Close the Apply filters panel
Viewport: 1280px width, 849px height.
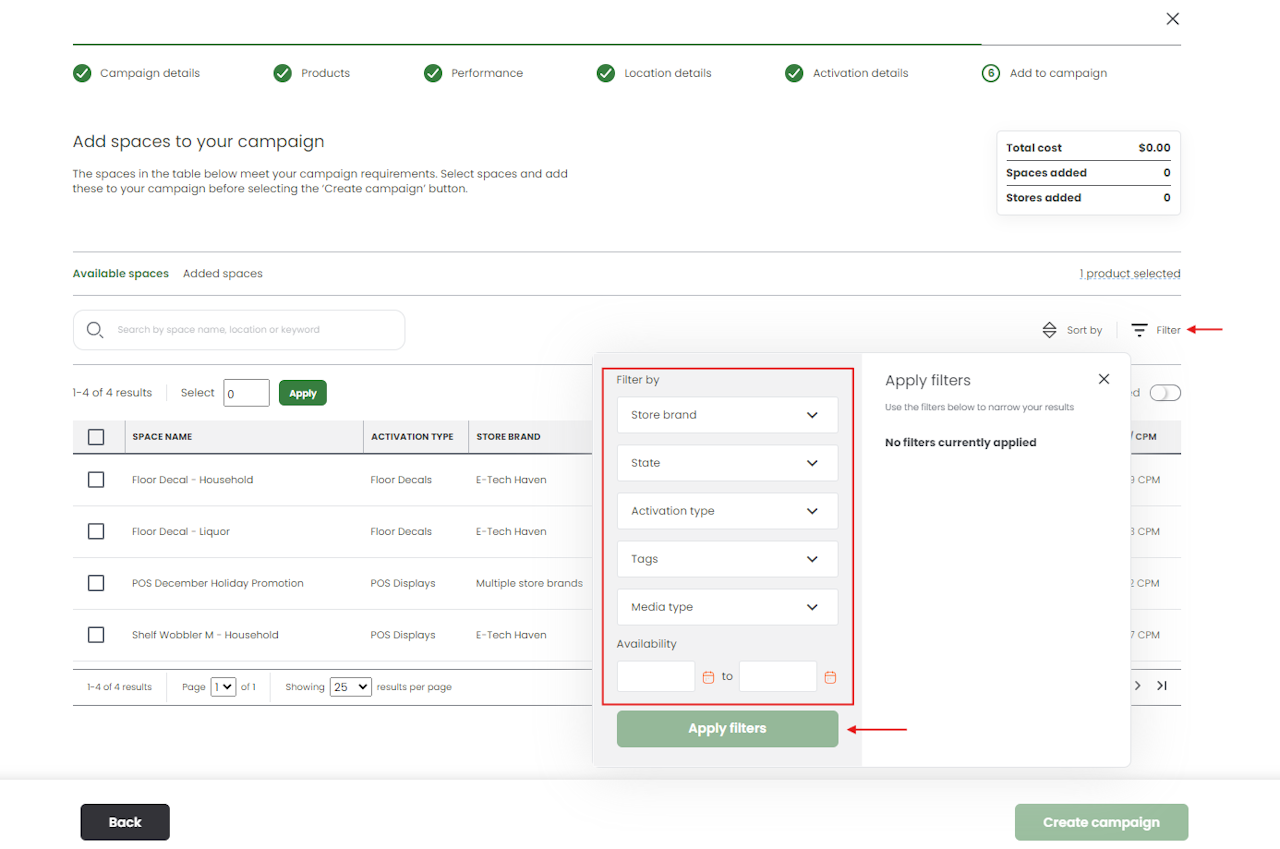[1104, 379]
